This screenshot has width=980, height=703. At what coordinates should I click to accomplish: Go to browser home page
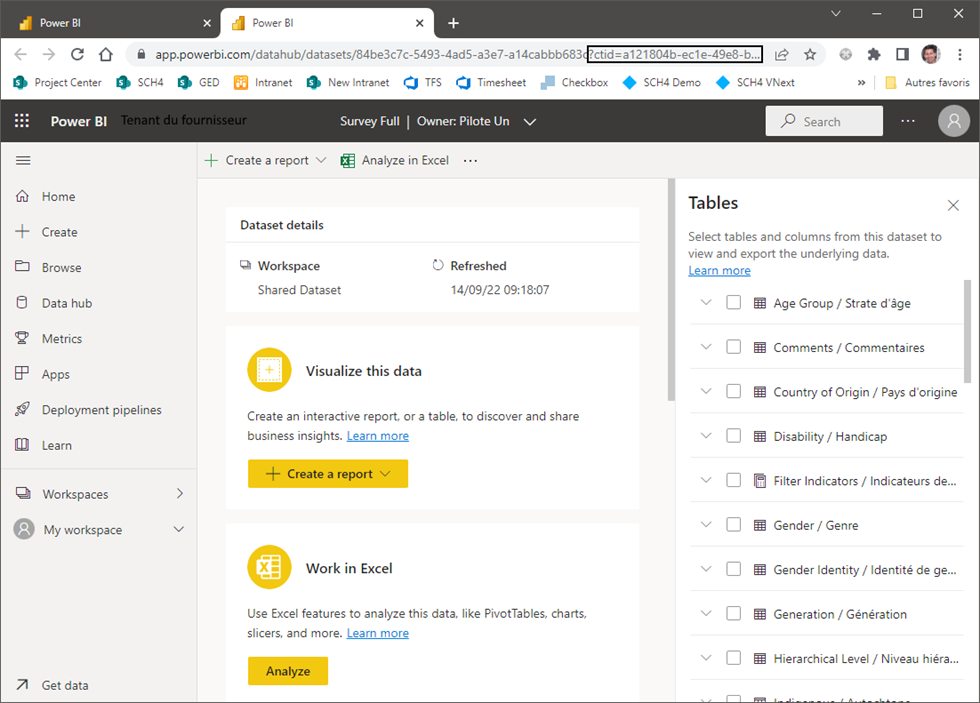(x=106, y=54)
